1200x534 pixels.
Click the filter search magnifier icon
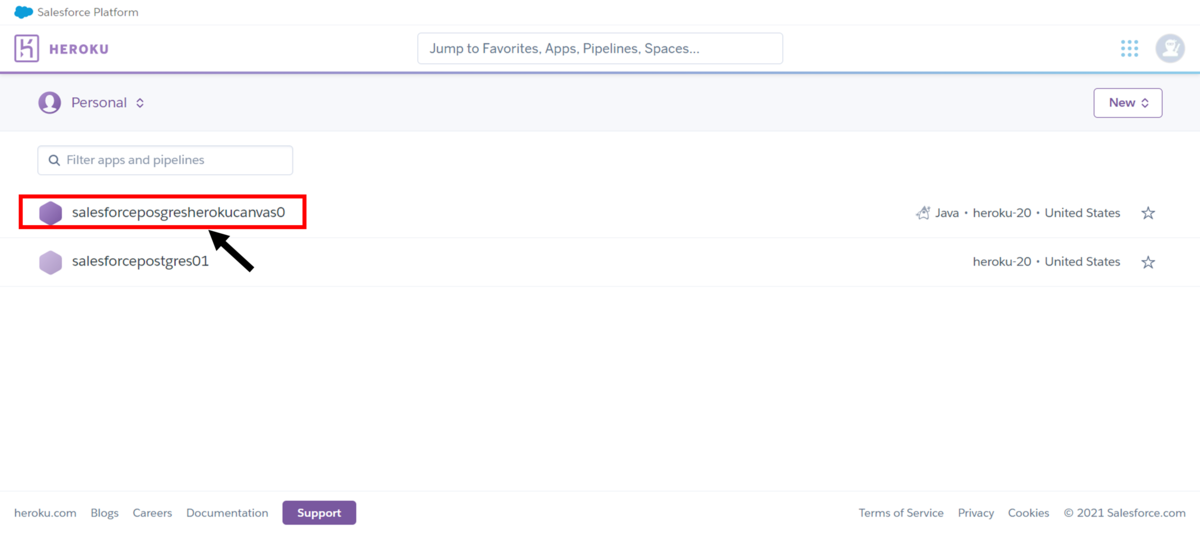pyautogui.click(x=54, y=160)
